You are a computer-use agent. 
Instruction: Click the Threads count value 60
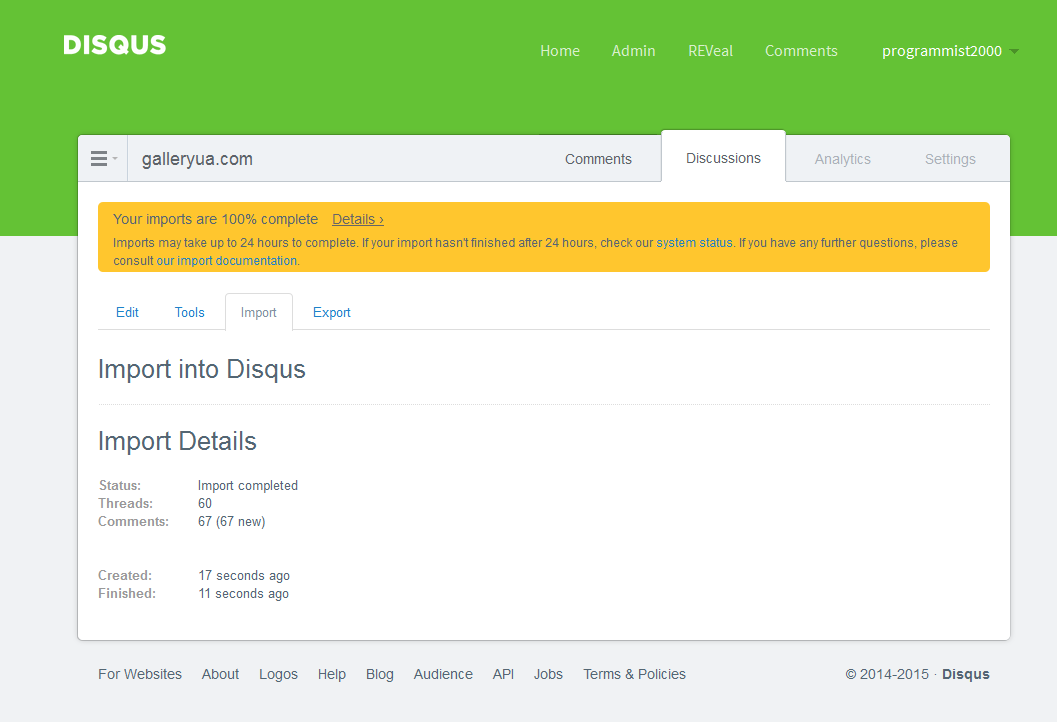tap(205, 504)
